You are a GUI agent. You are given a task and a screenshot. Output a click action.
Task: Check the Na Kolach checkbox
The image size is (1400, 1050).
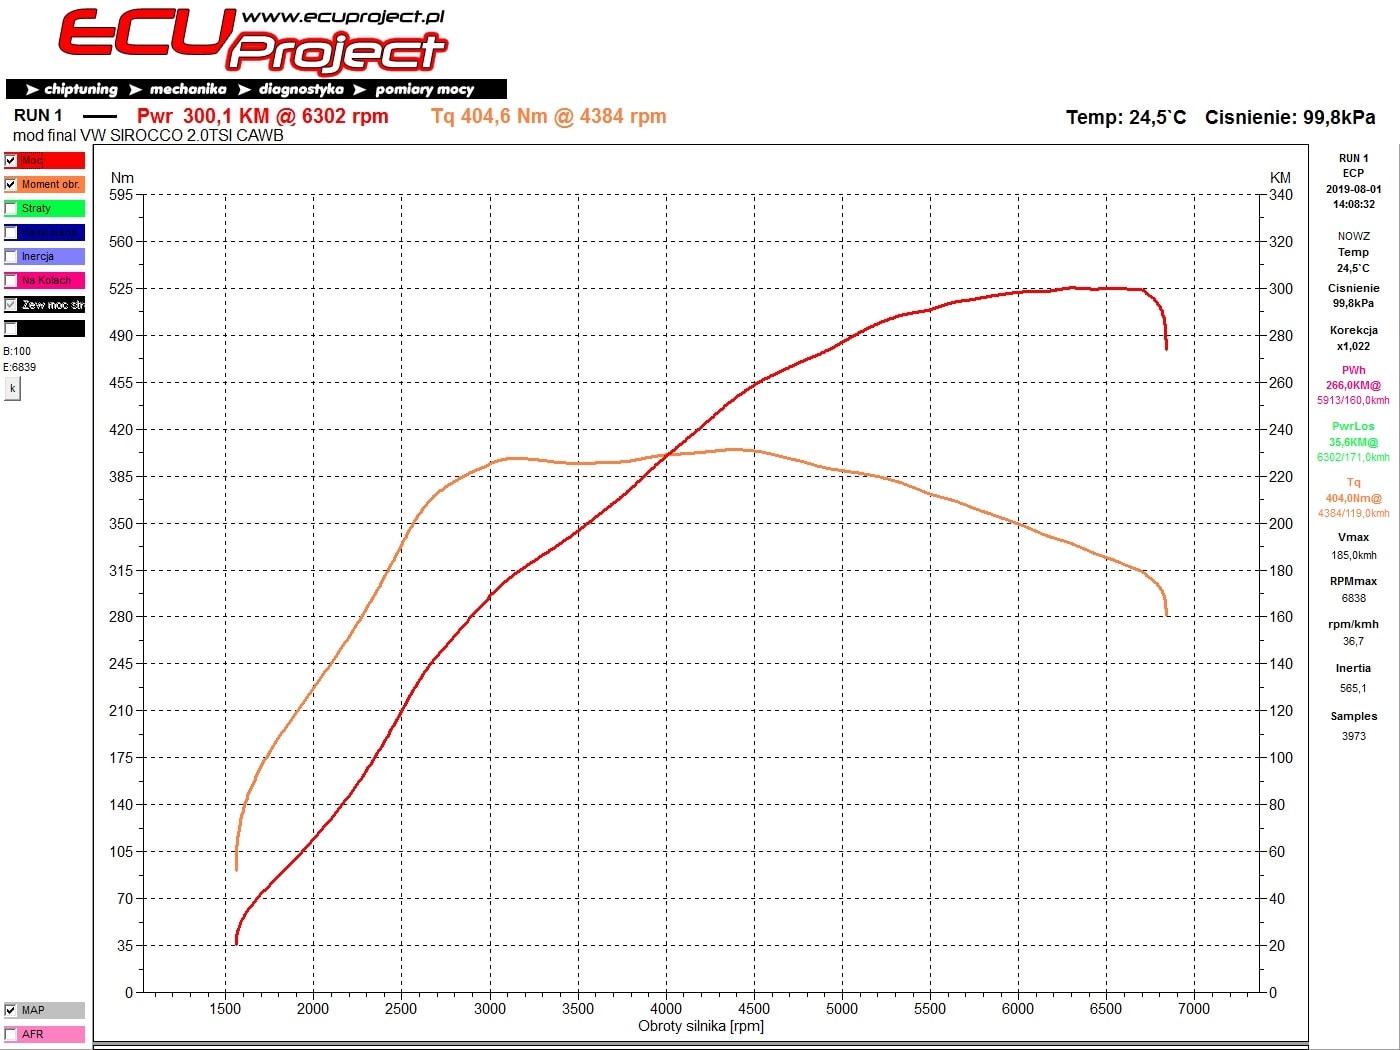(11, 280)
